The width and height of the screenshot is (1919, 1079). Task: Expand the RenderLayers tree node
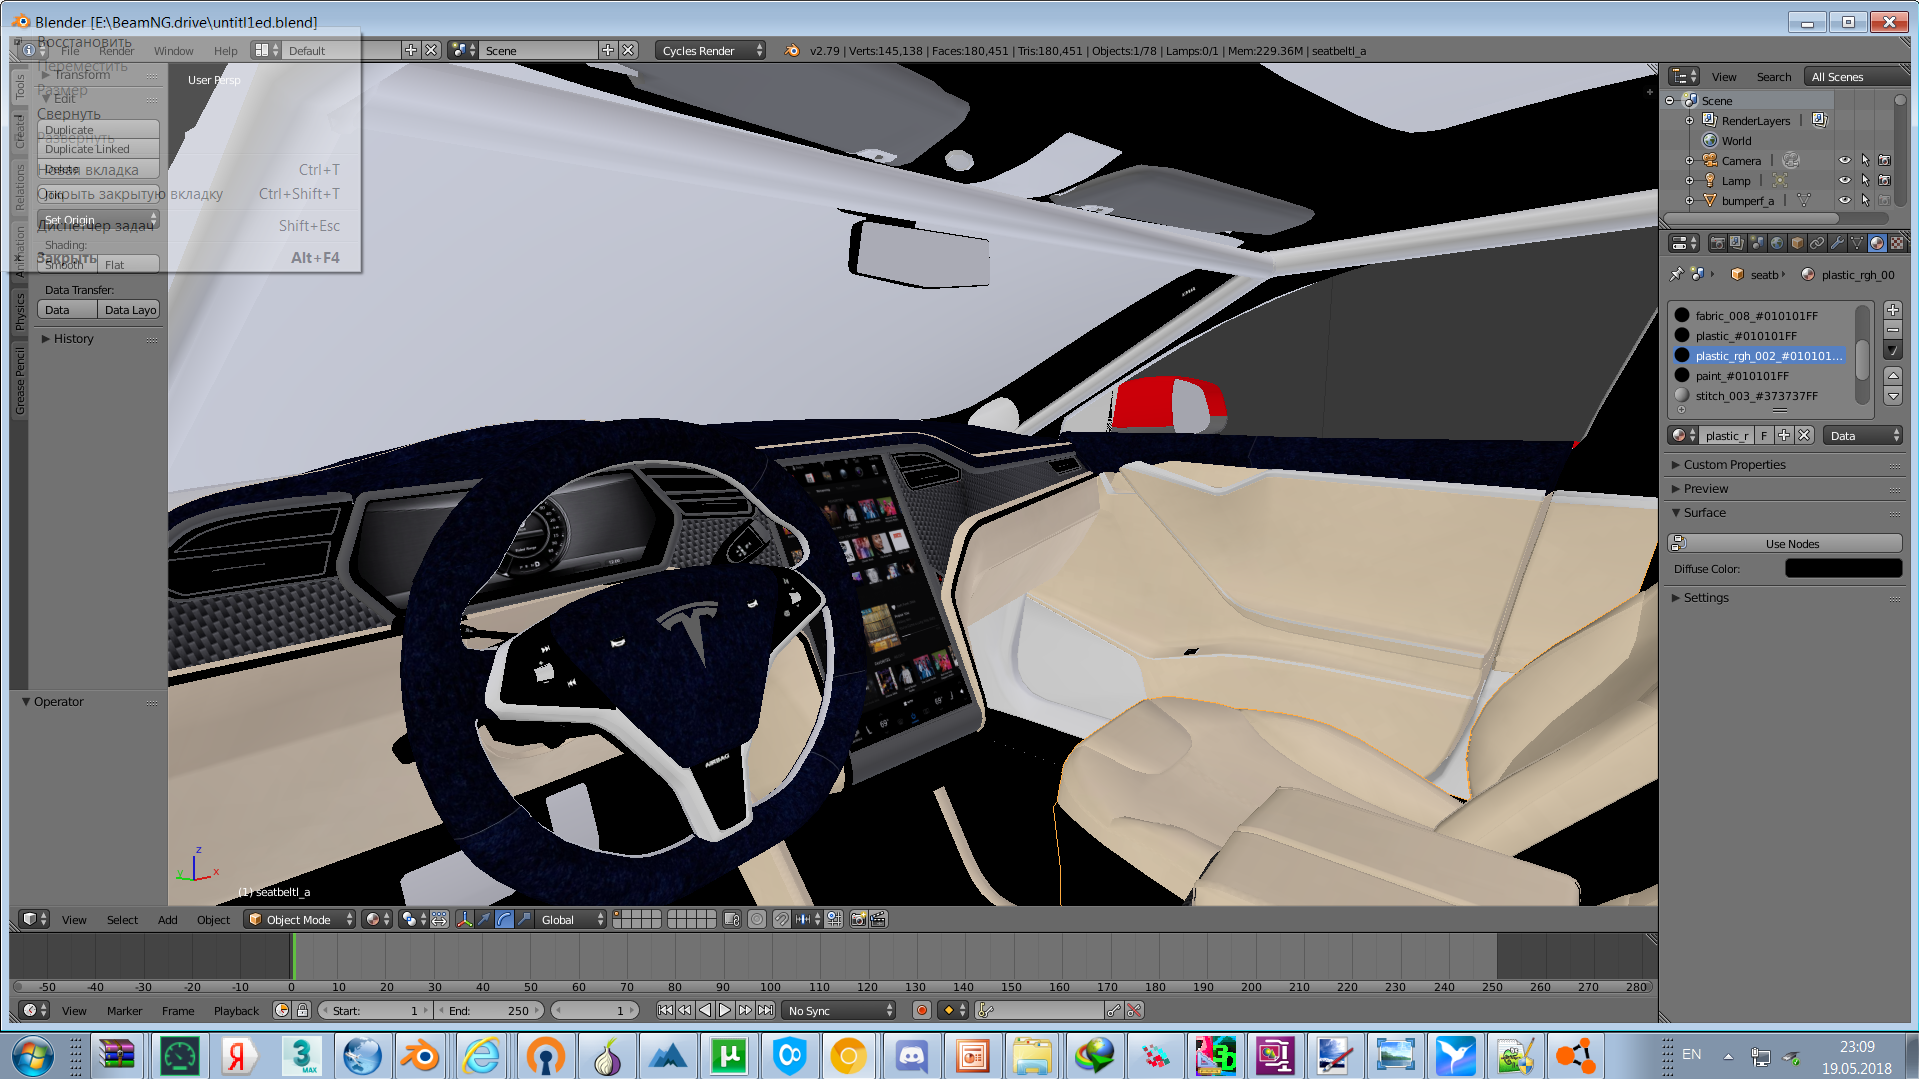click(x=1690, y=120)
